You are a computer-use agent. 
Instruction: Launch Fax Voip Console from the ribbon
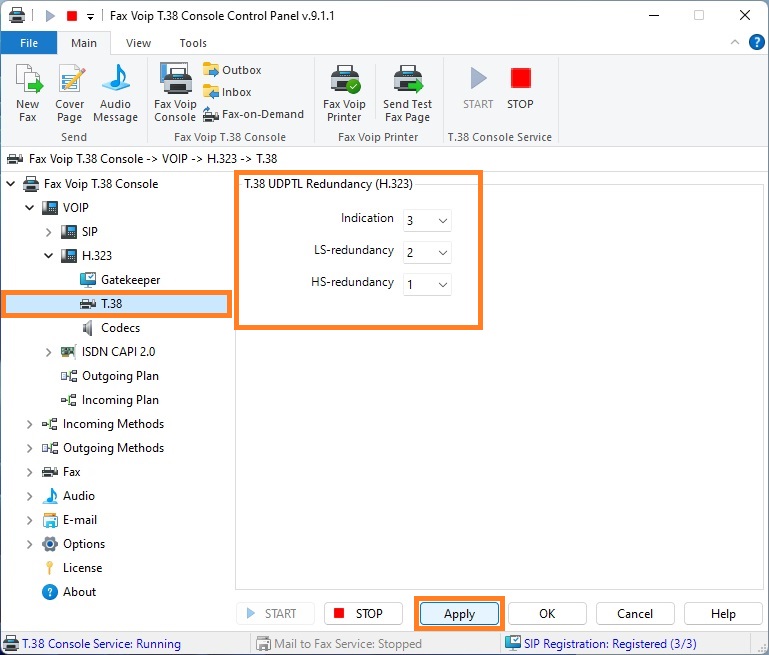pos(175,93)
